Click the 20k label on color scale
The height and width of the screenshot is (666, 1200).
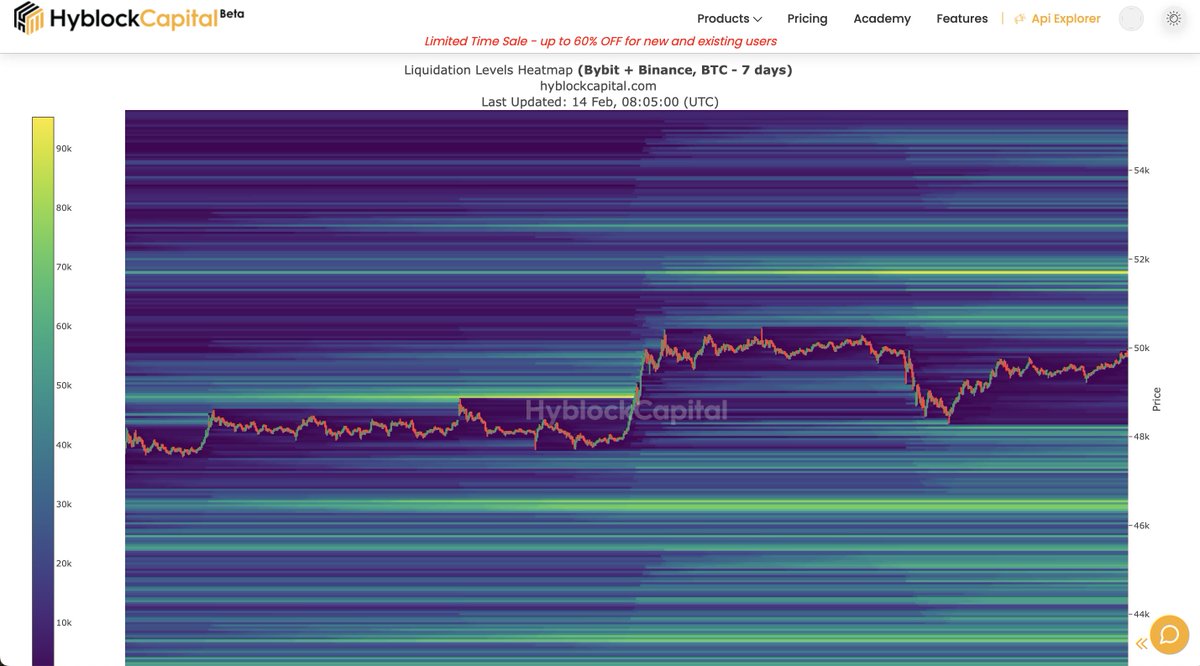coord(63,564)
